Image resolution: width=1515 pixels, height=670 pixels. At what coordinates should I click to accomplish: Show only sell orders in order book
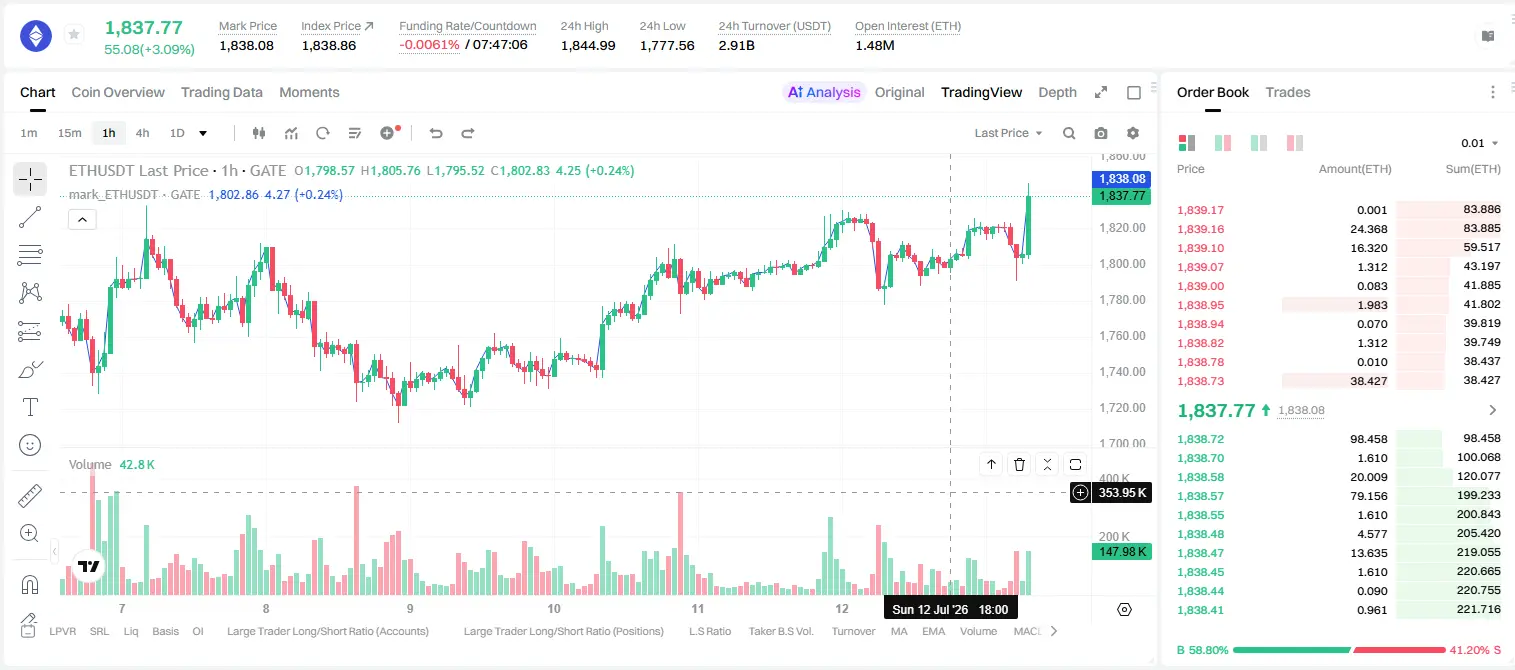point(1295,143)
